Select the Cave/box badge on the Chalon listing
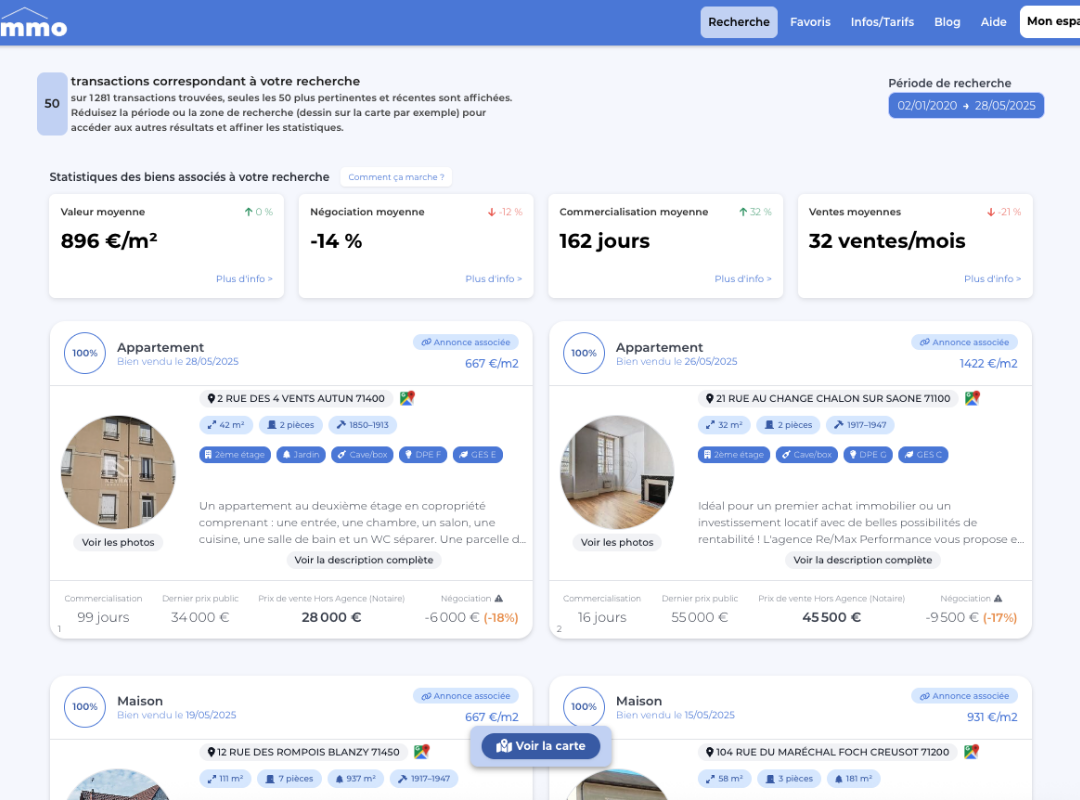1080x800 pixels. [x=806, y=454]
